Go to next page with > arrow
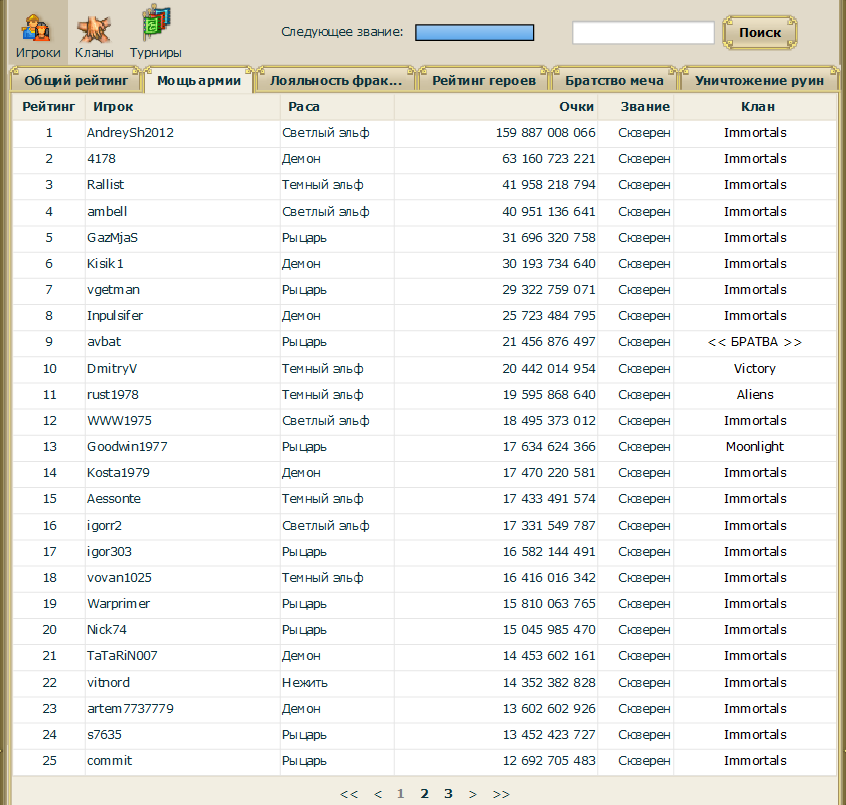 [x=473, y=794]
